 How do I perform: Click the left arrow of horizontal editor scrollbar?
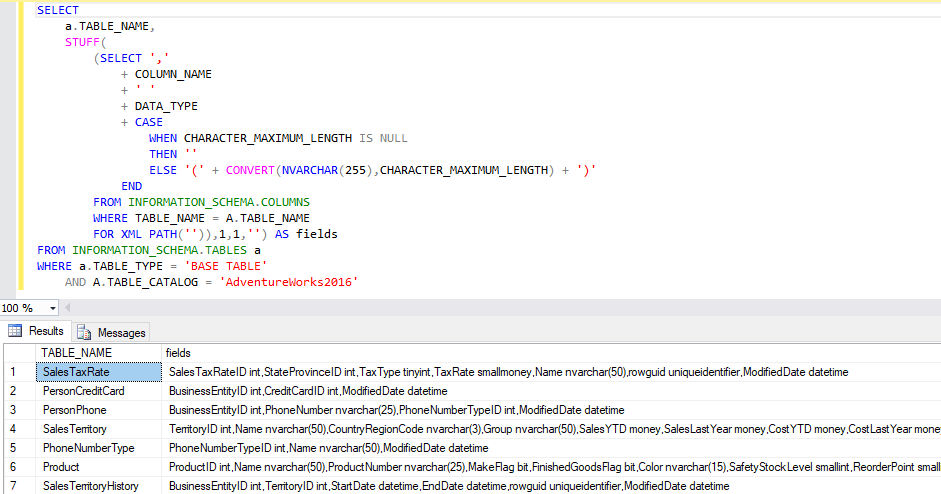click(67, 308)
